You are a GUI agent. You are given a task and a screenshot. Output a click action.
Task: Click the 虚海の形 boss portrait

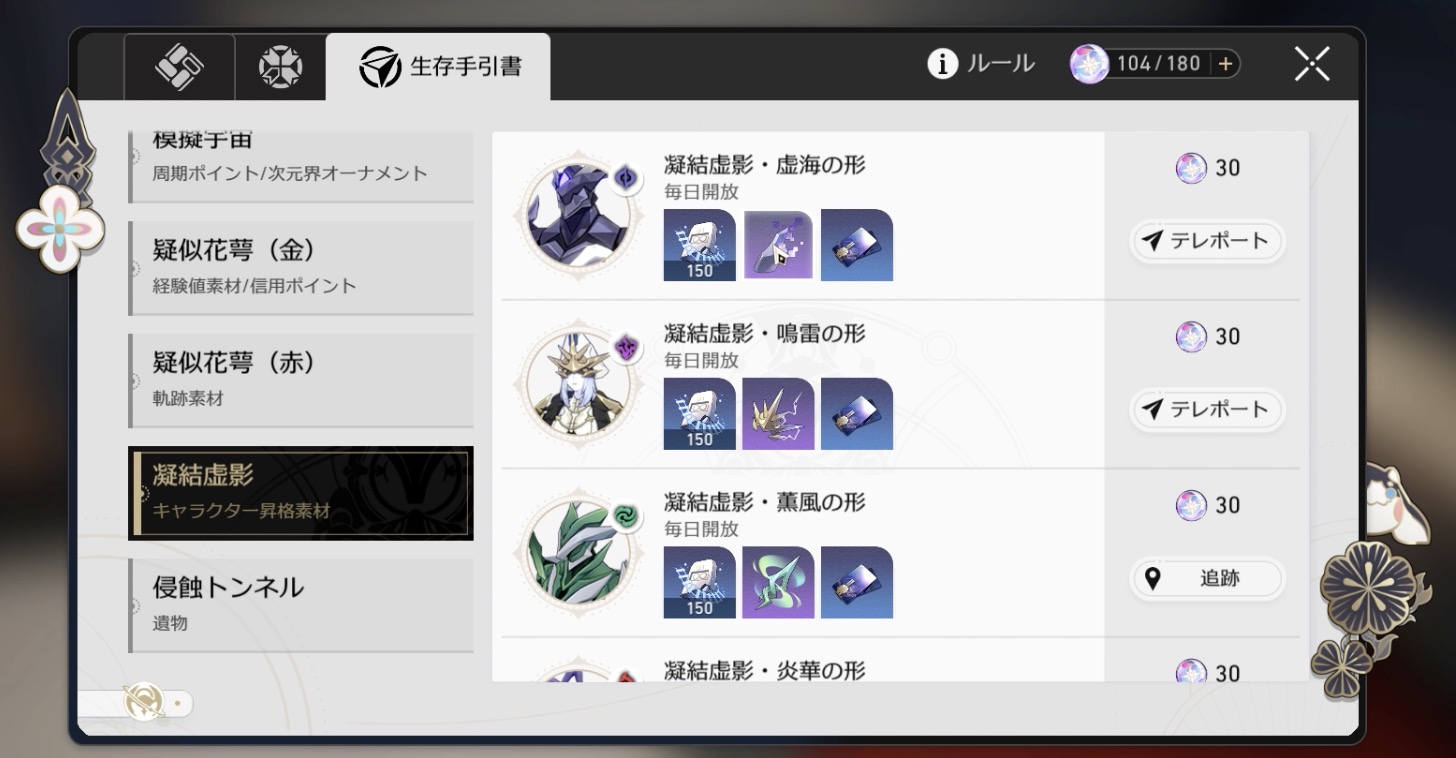tap(571, 213)
